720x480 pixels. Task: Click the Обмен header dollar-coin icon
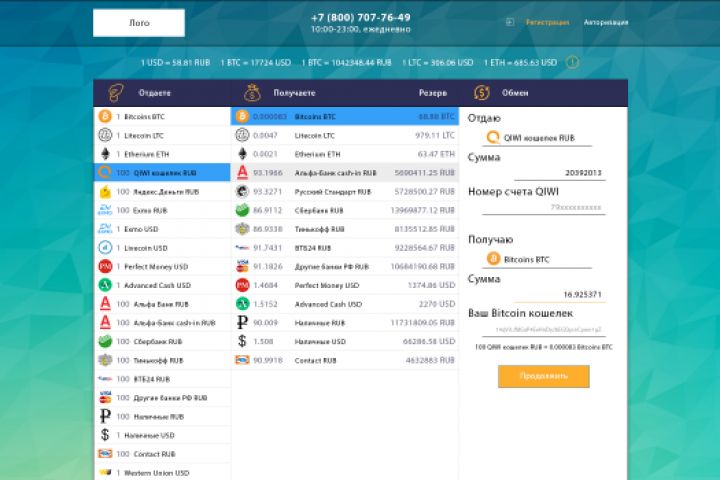(481, 93)
